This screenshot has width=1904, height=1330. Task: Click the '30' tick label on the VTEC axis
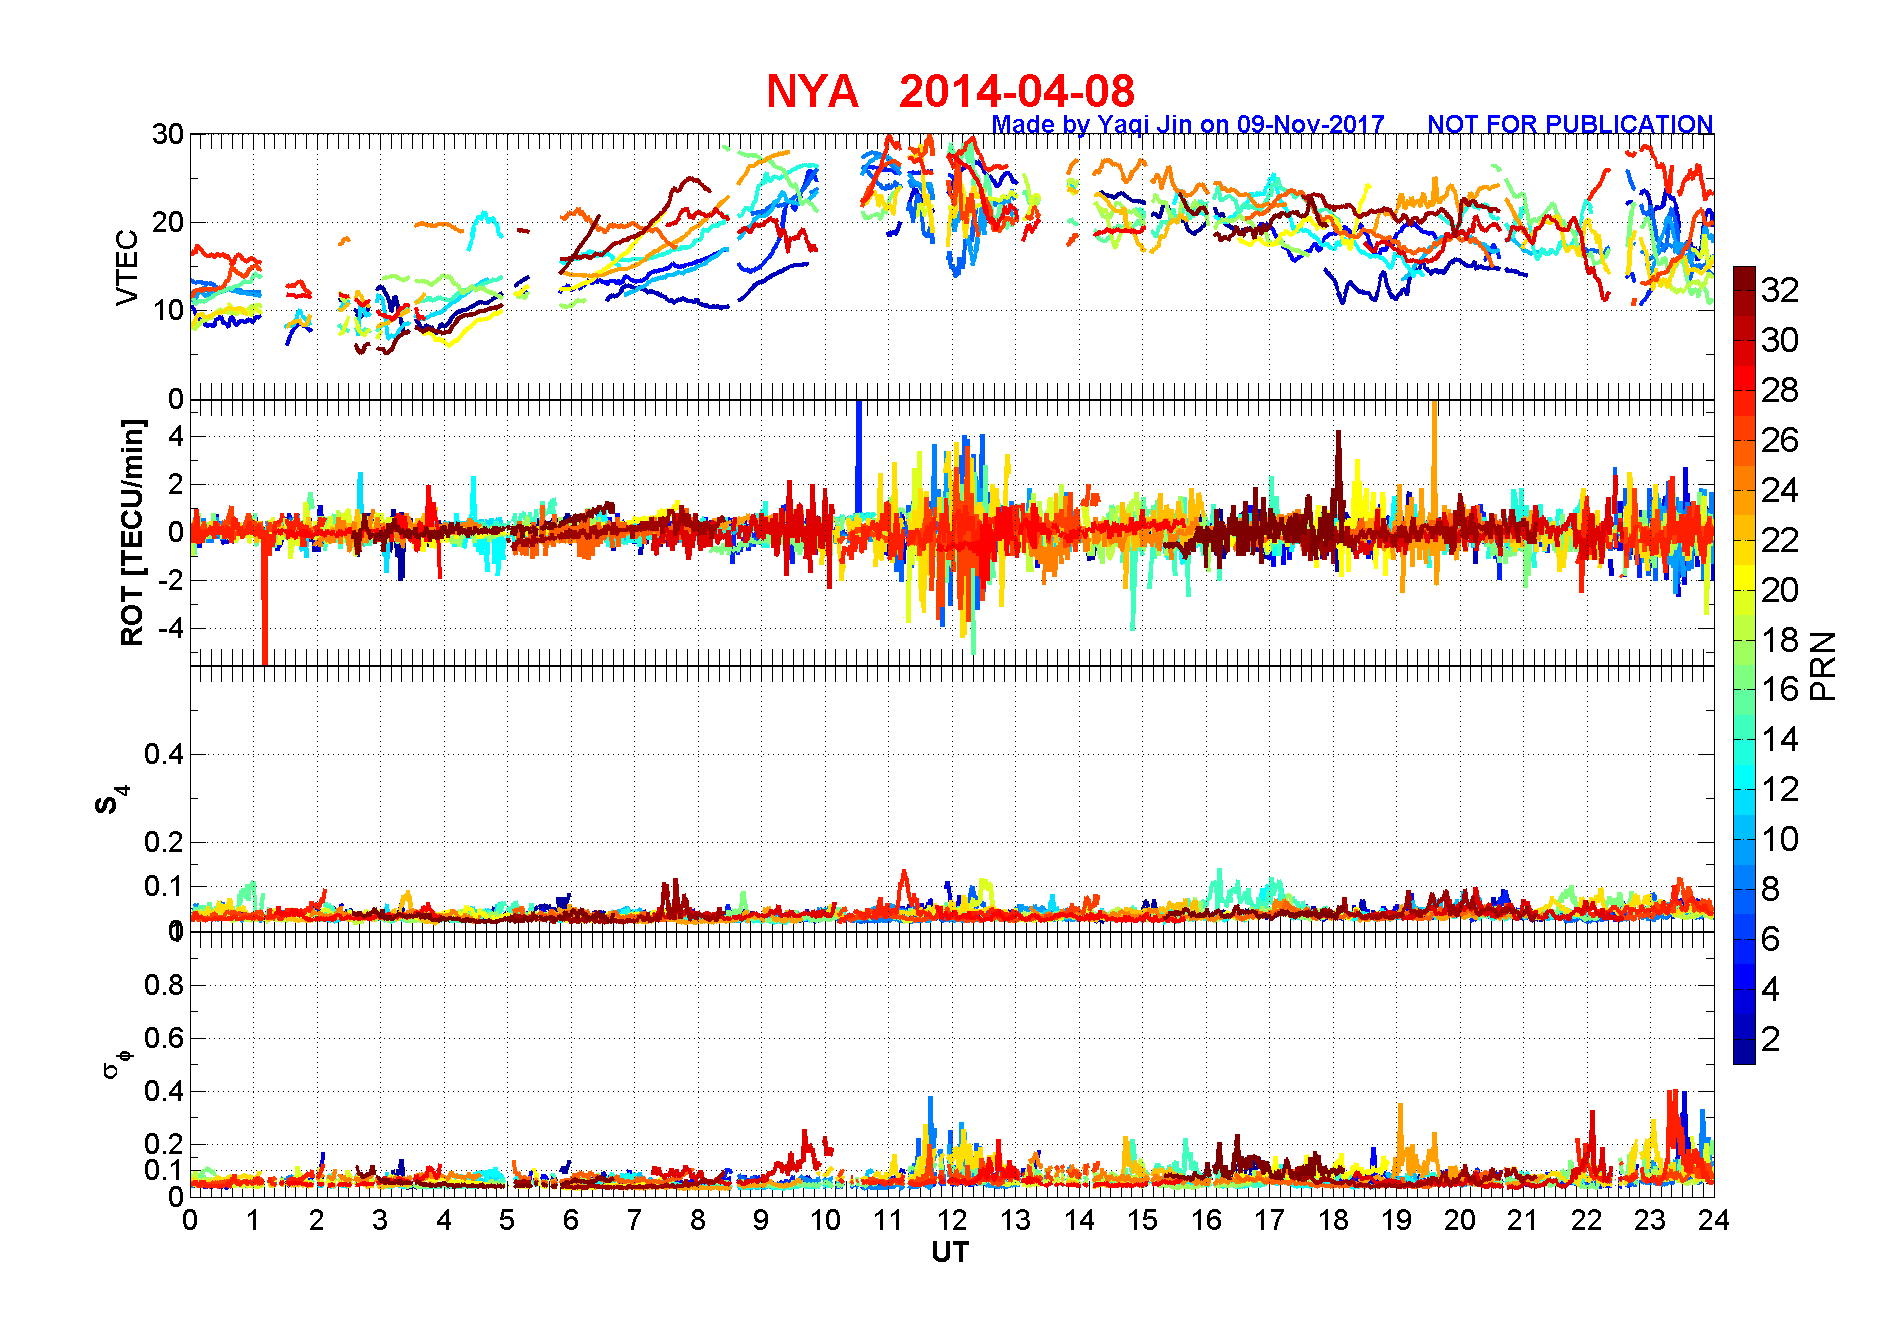tap(167, 134)
